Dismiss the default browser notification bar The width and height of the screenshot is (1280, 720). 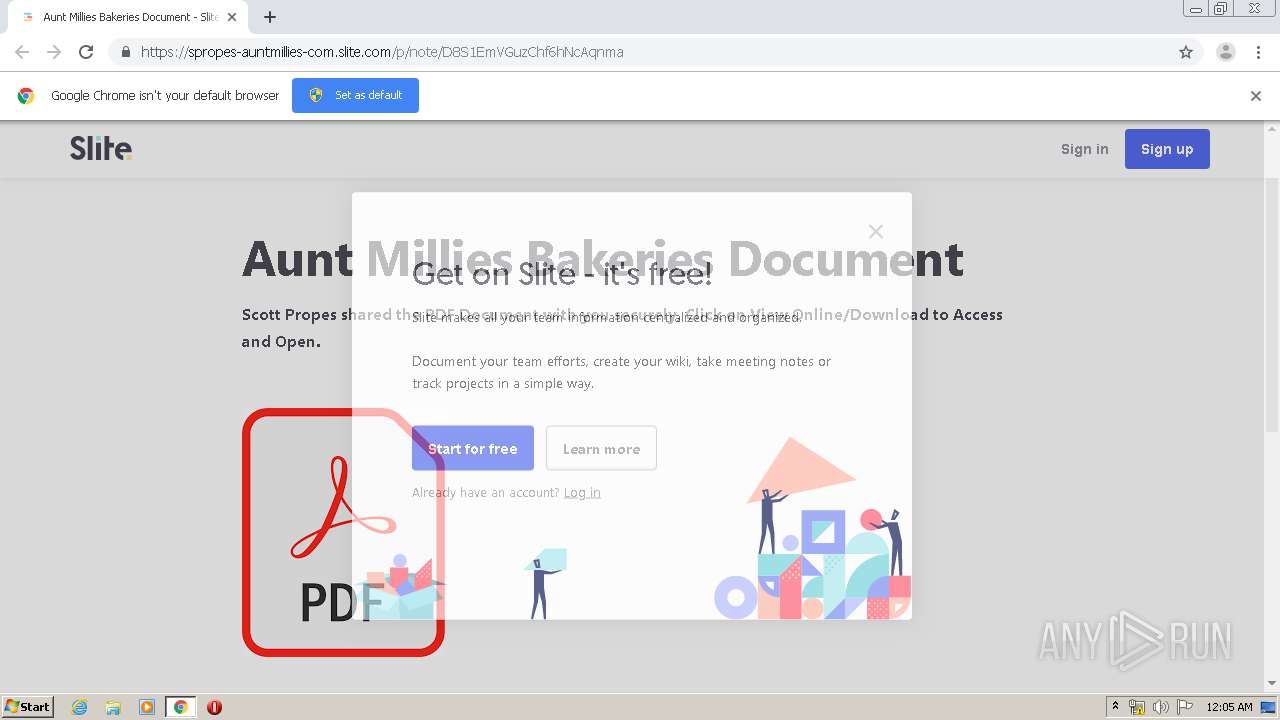pyautogui.click(x=1256, y=96)
